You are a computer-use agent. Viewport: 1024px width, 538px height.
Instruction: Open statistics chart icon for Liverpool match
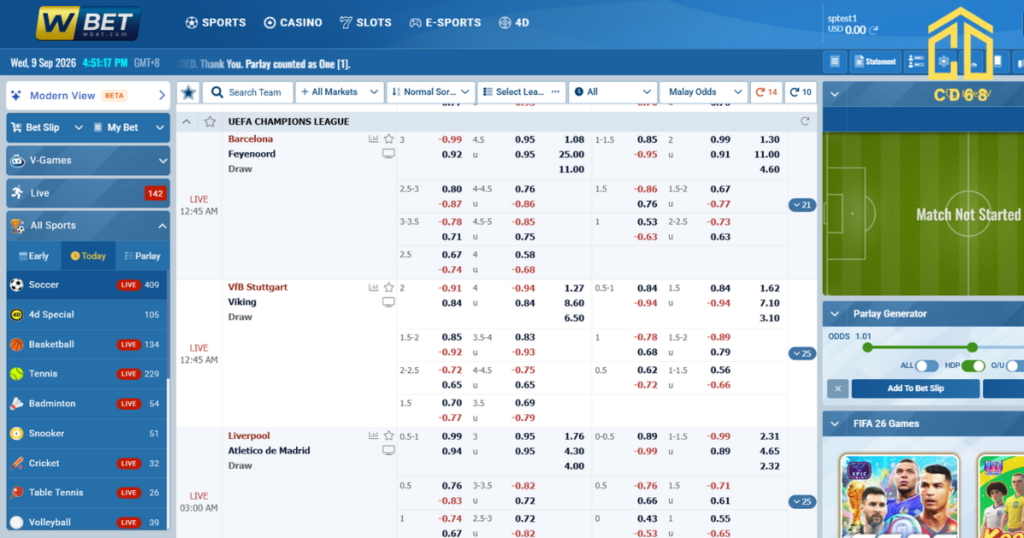(374, 435)
